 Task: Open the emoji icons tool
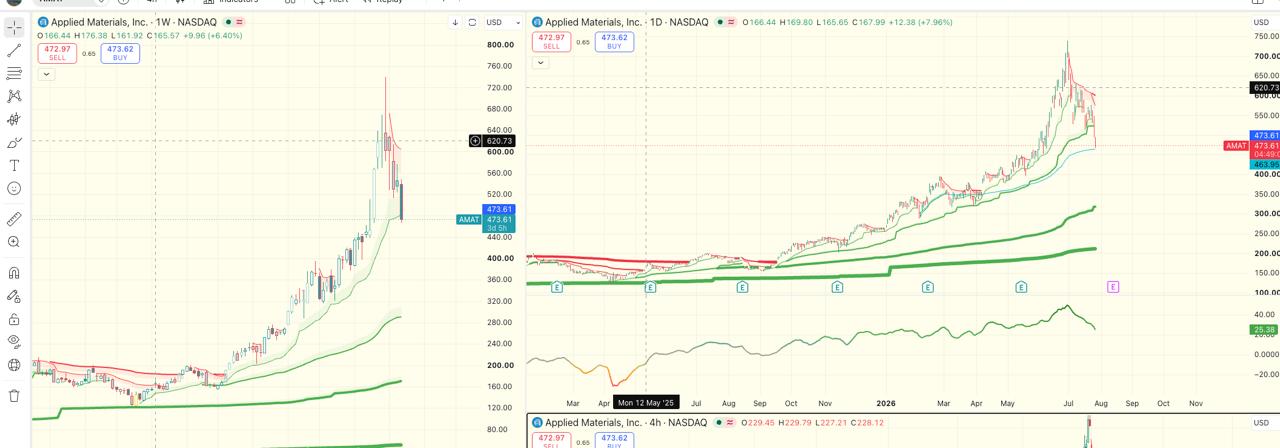(14, 188)
